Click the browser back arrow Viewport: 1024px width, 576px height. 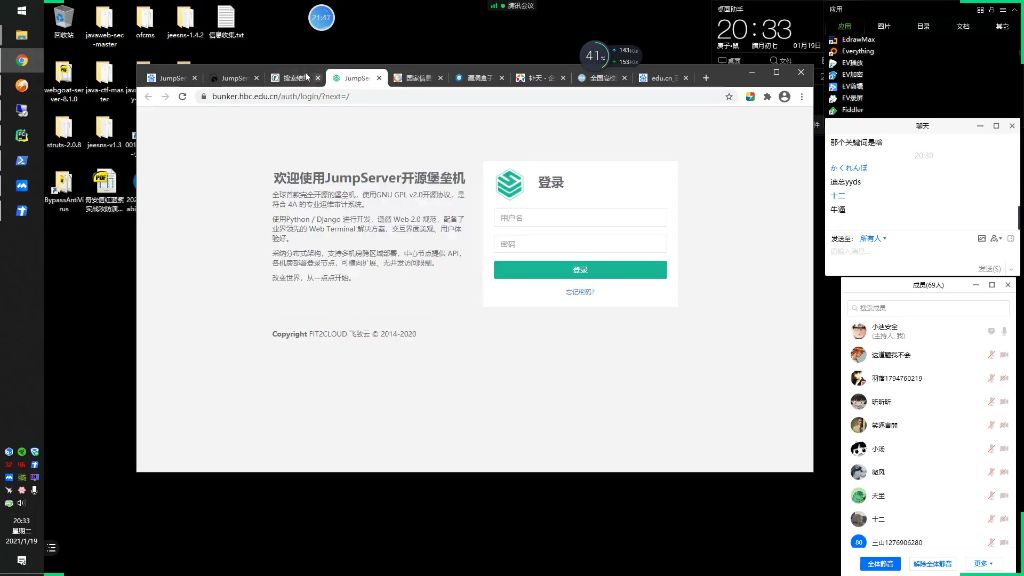tap(148, 97)
